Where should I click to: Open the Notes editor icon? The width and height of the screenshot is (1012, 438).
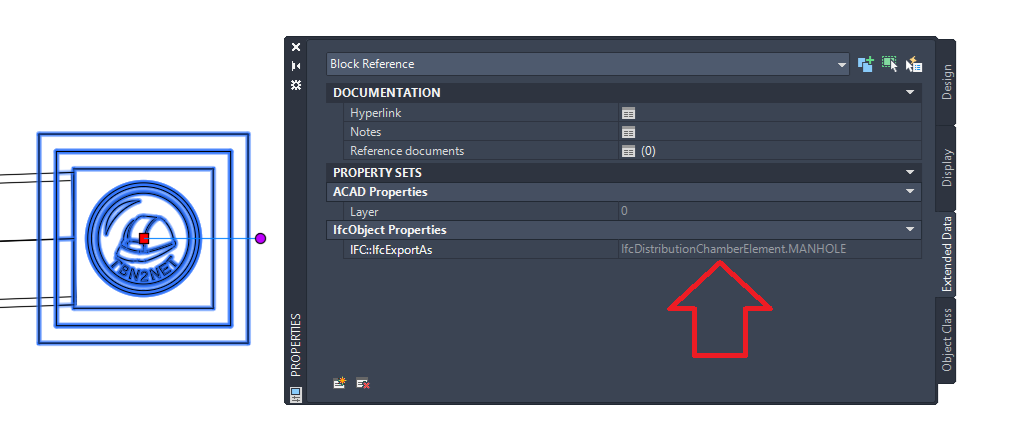point(628,132)
